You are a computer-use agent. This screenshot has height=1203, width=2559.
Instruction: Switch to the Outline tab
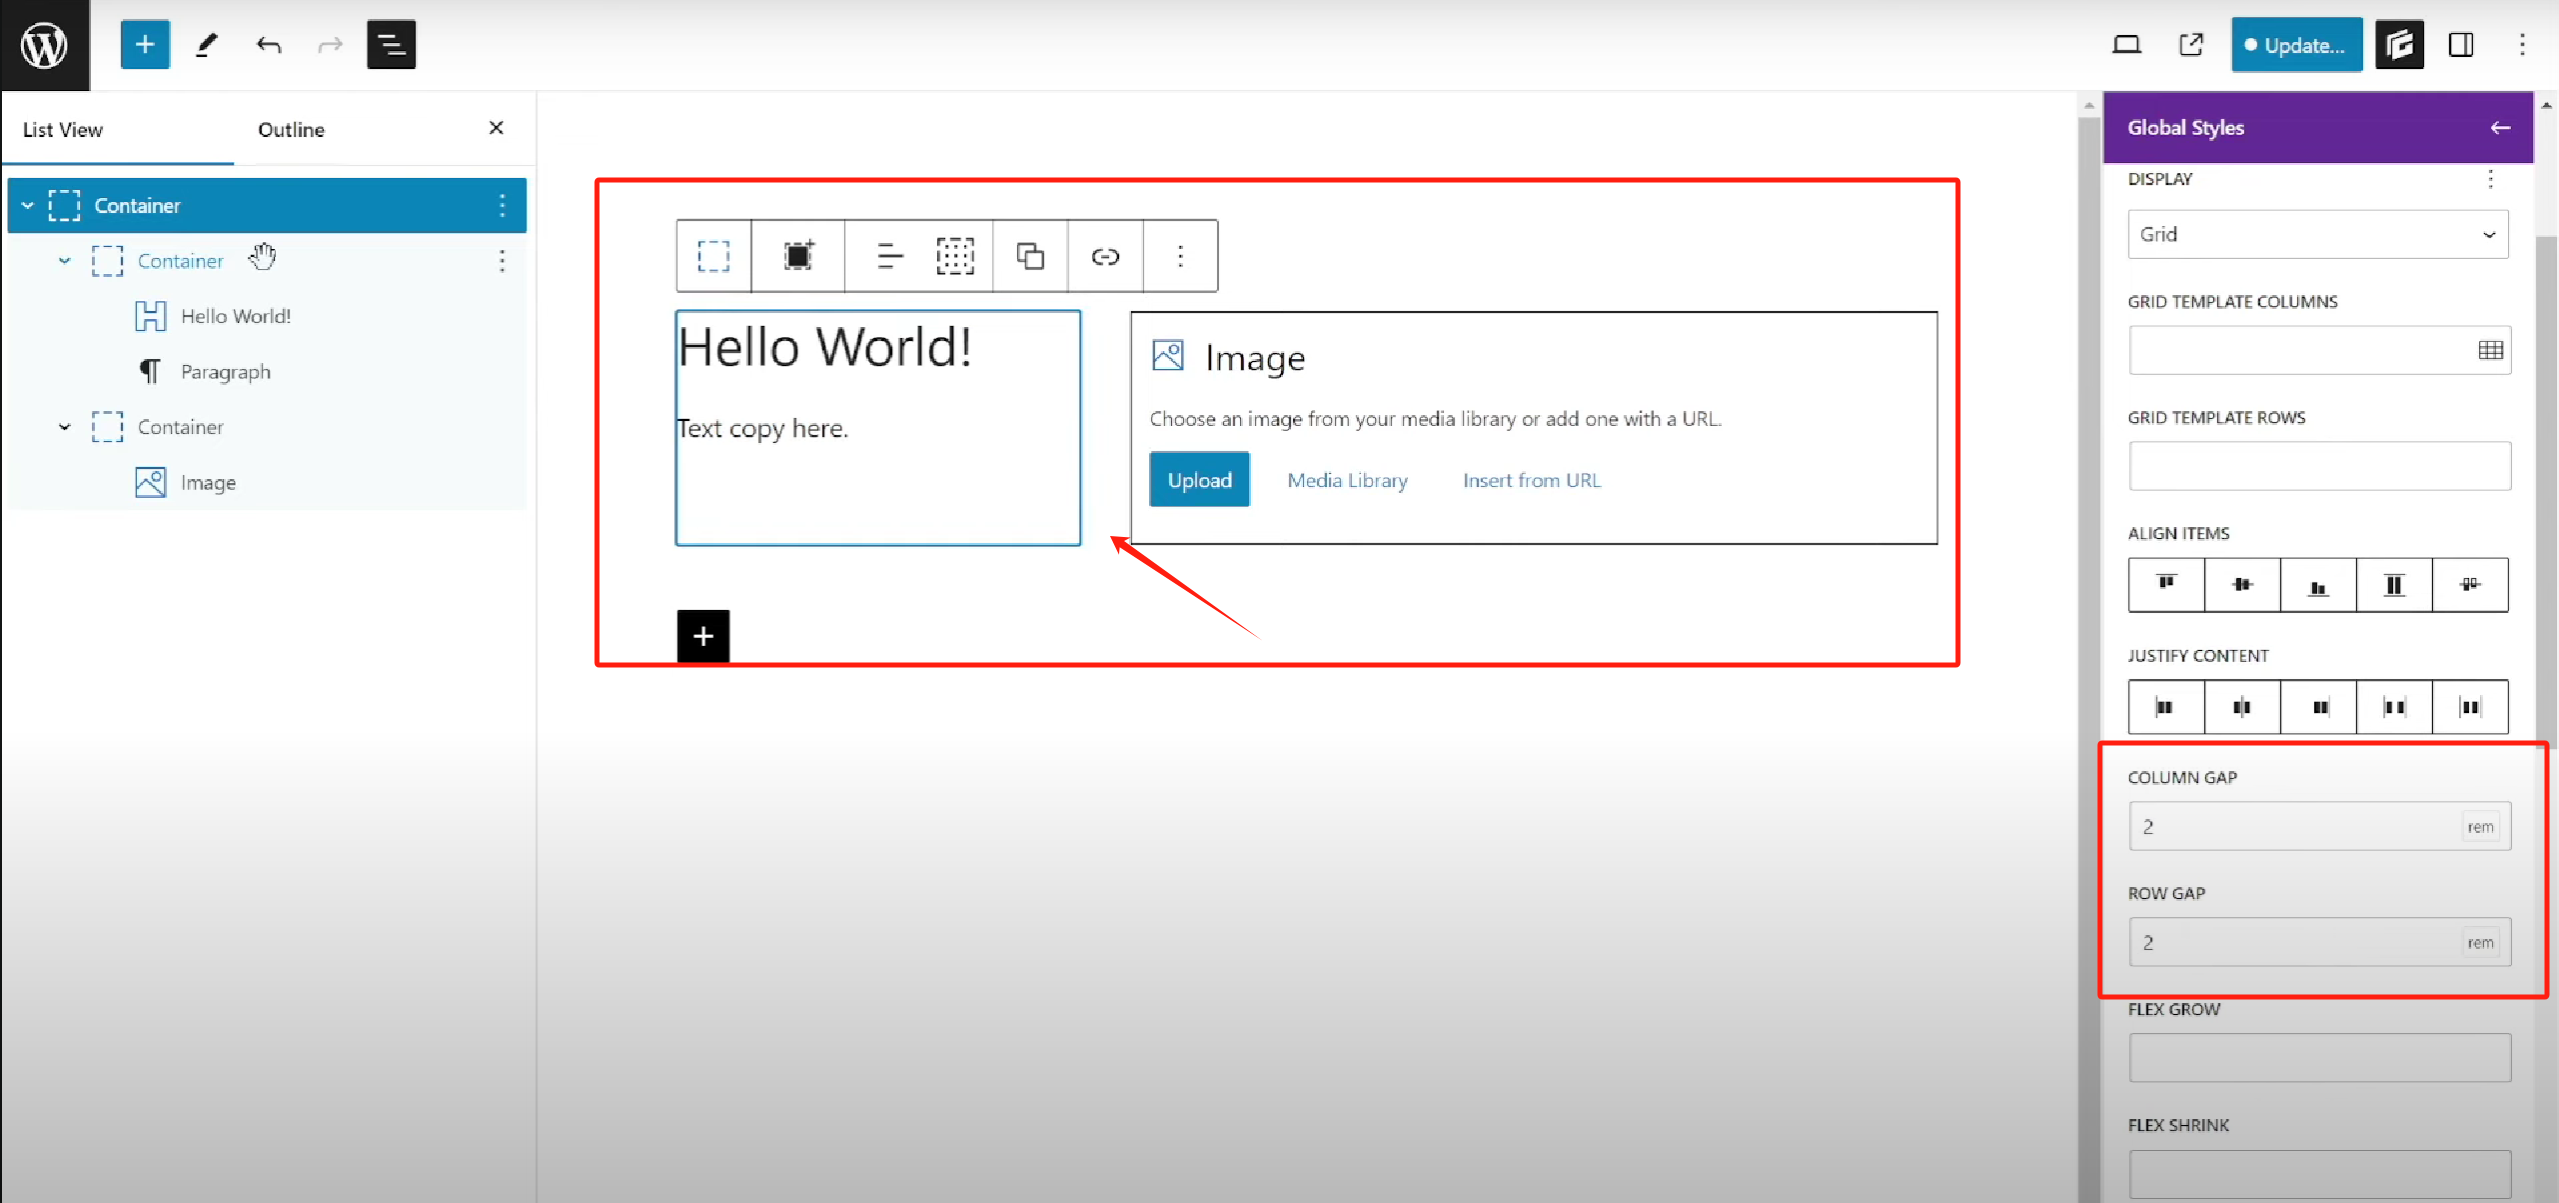click(291, 130)
